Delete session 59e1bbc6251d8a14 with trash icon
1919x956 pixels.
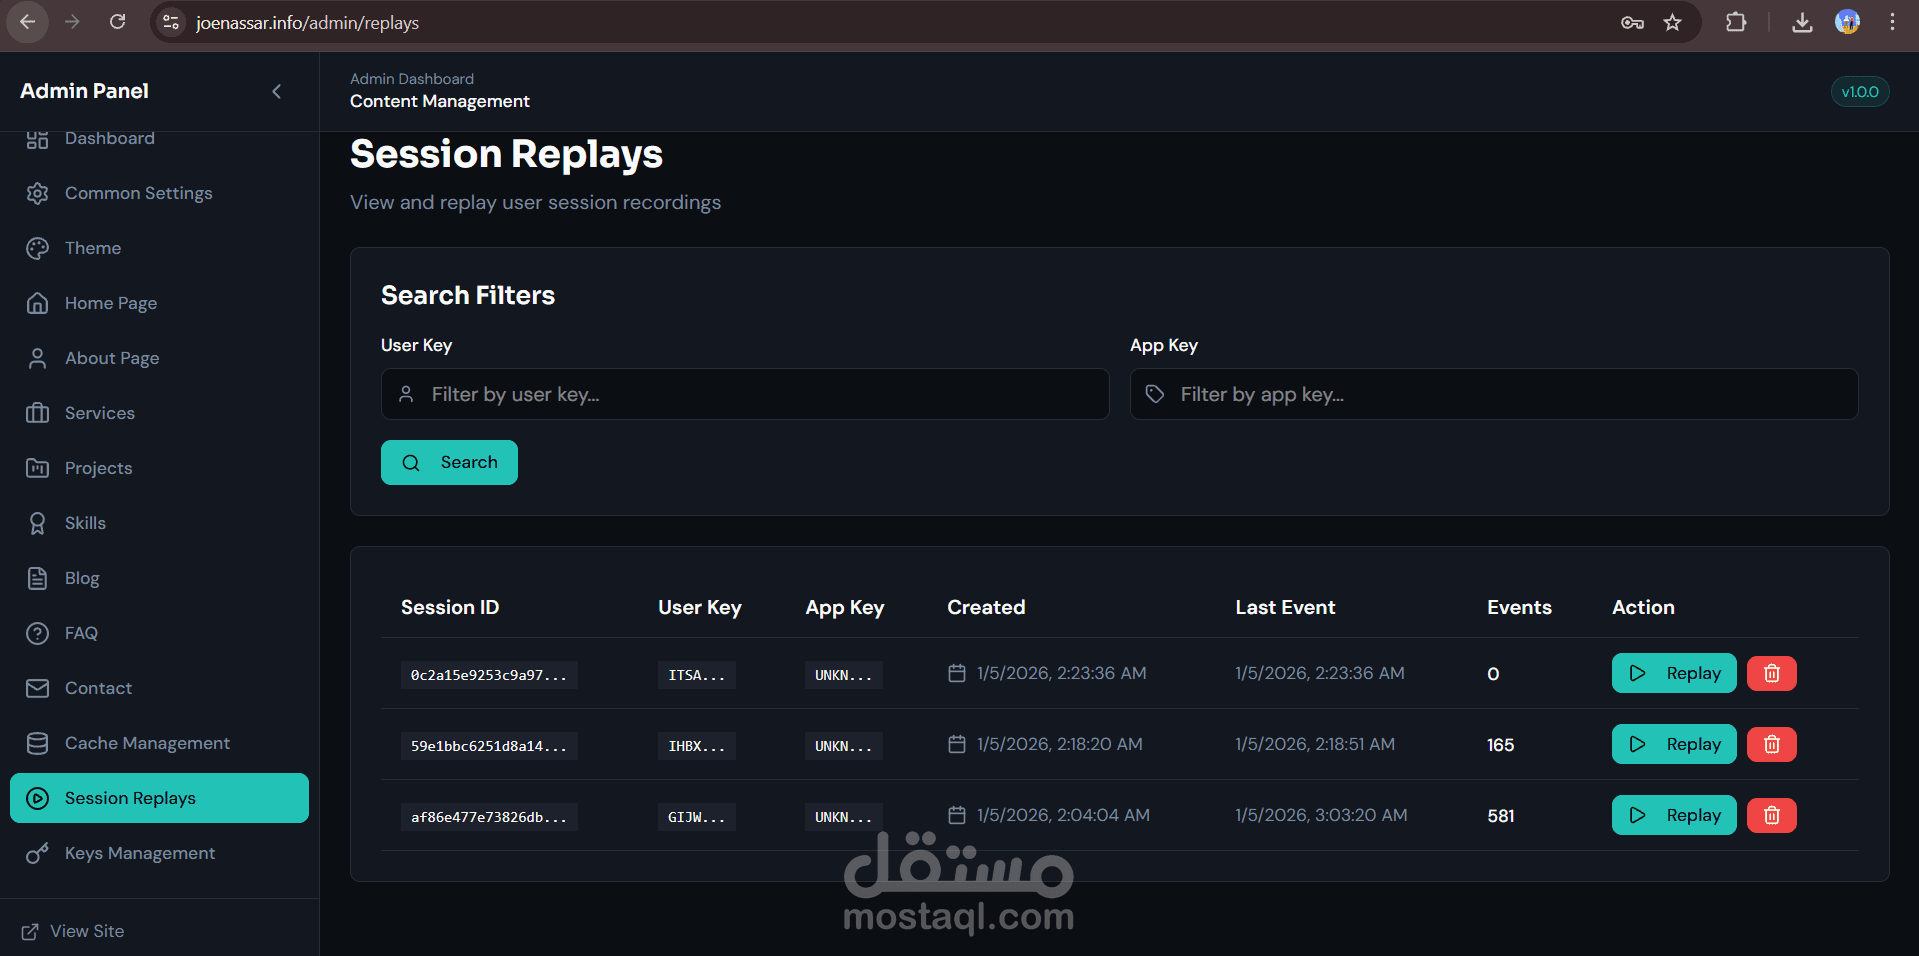[x=1772, y=744]
